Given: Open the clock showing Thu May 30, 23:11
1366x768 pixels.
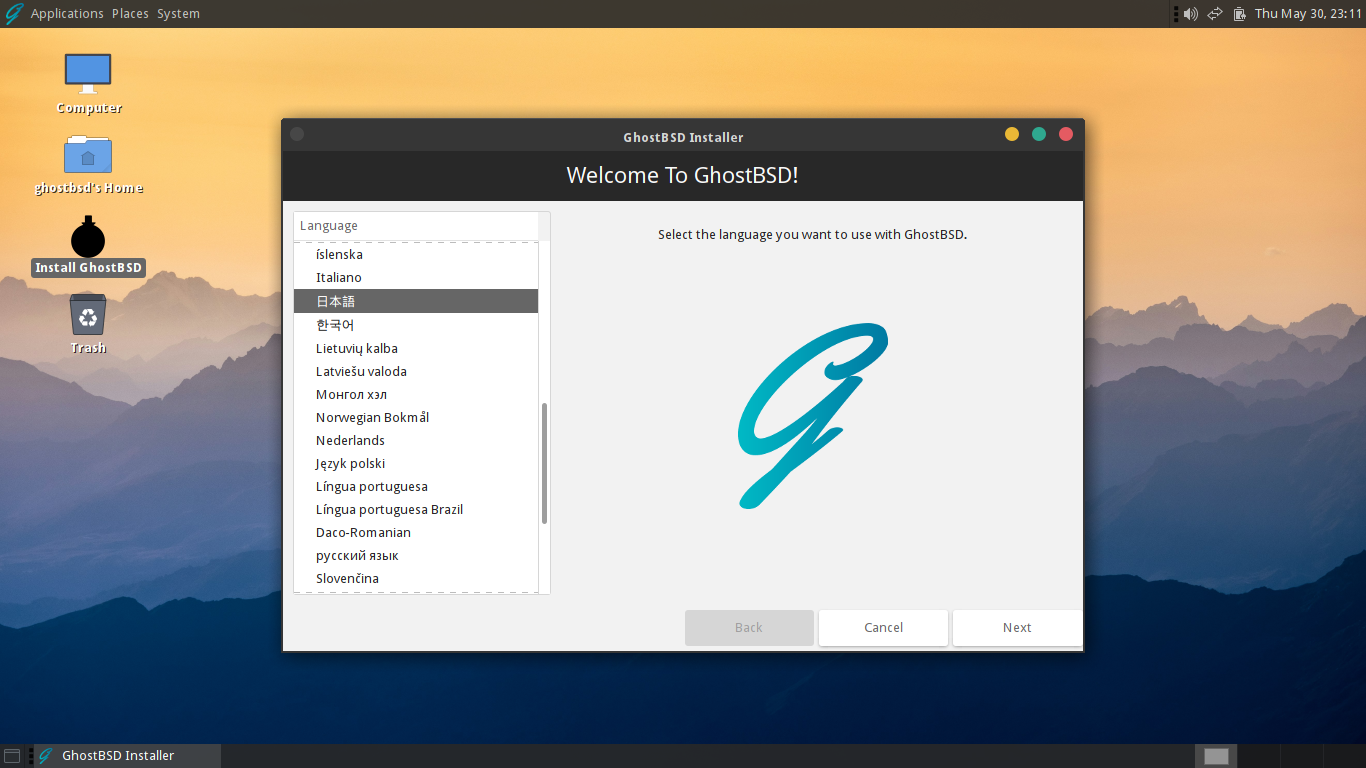Looking at the screenshot, I should (x=1310, y=14).
